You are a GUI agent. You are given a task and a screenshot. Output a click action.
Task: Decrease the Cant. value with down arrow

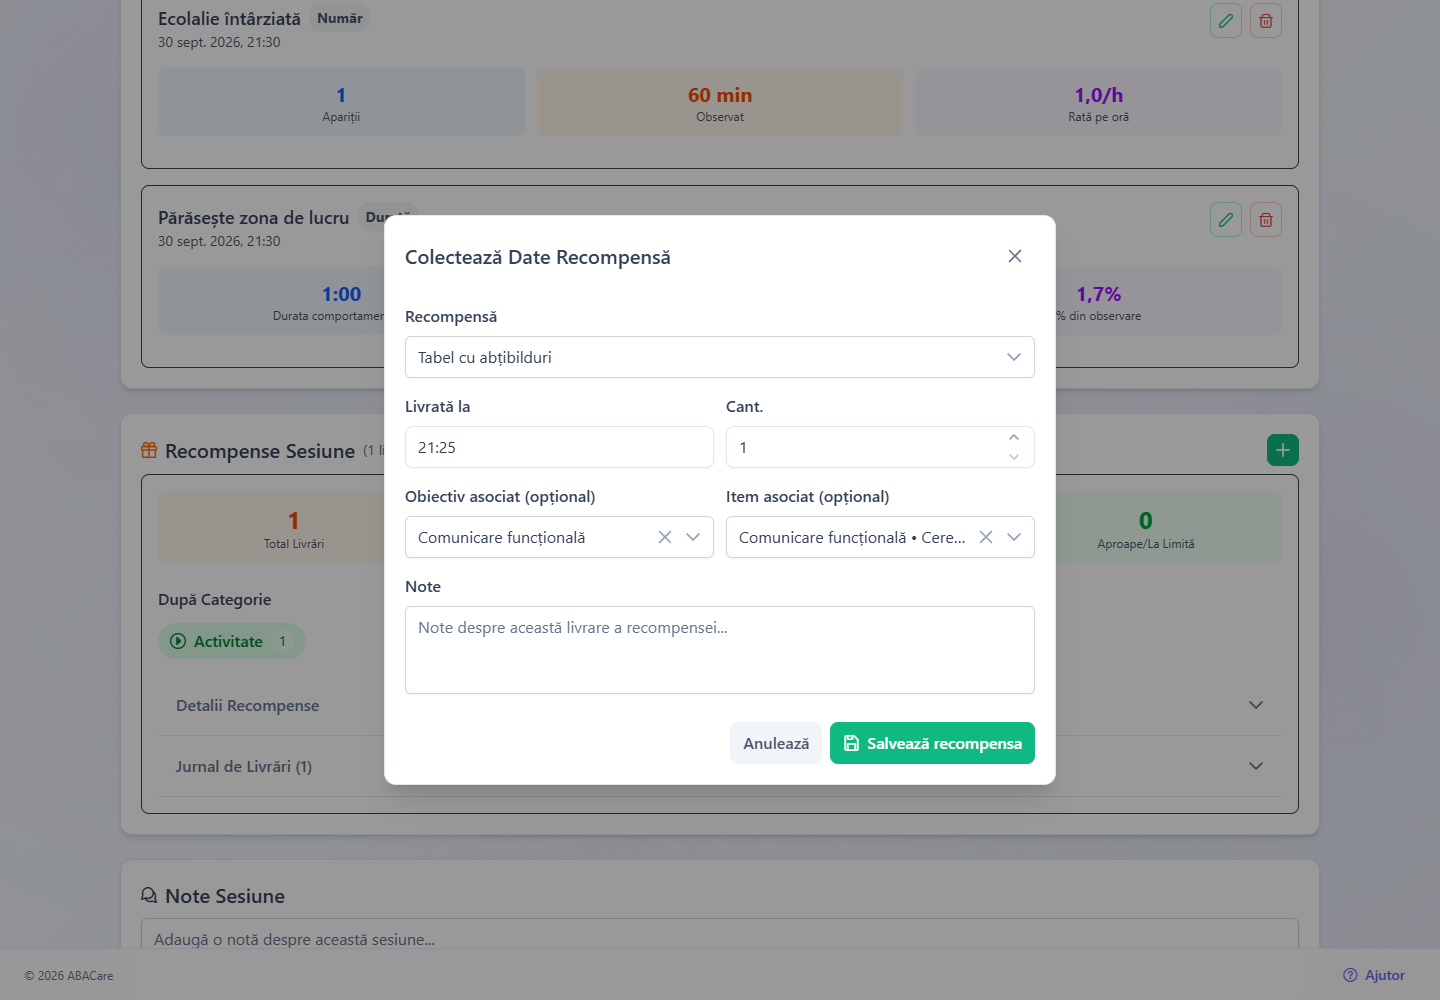coord(1014,457)
